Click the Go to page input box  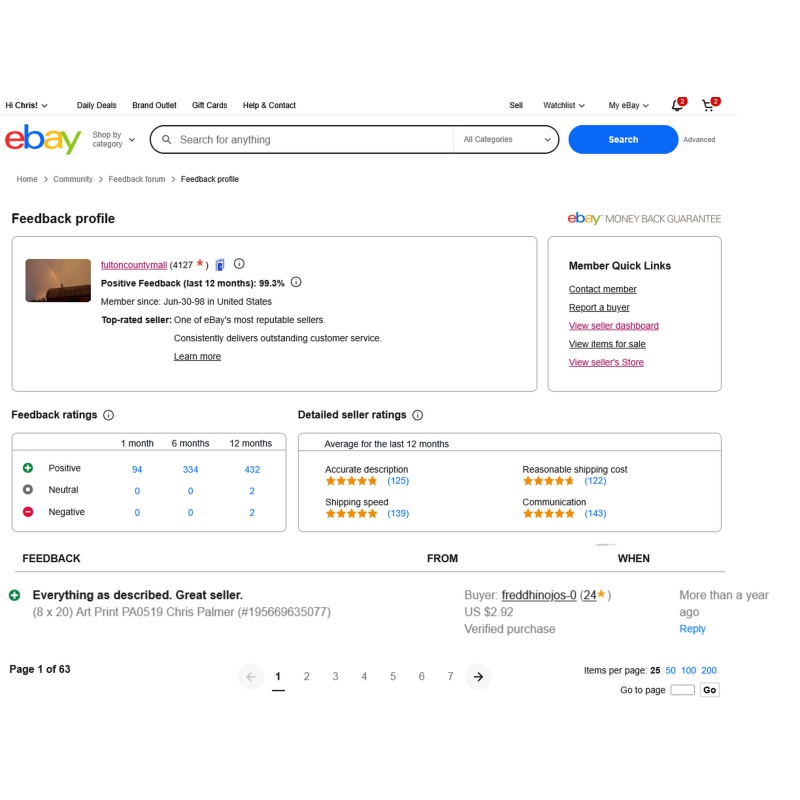(x=682, y=690)
